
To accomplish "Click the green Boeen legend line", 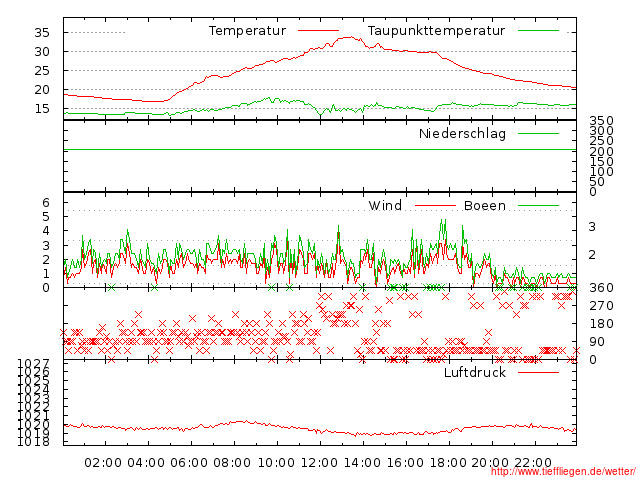I will click(x=538, y=205).
